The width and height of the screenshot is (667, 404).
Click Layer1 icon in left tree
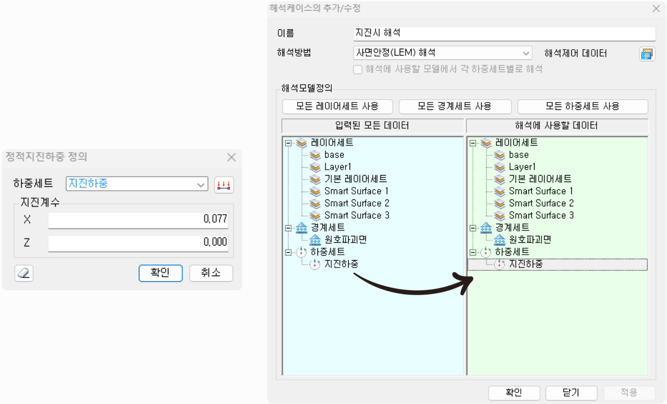click(315, 167)
